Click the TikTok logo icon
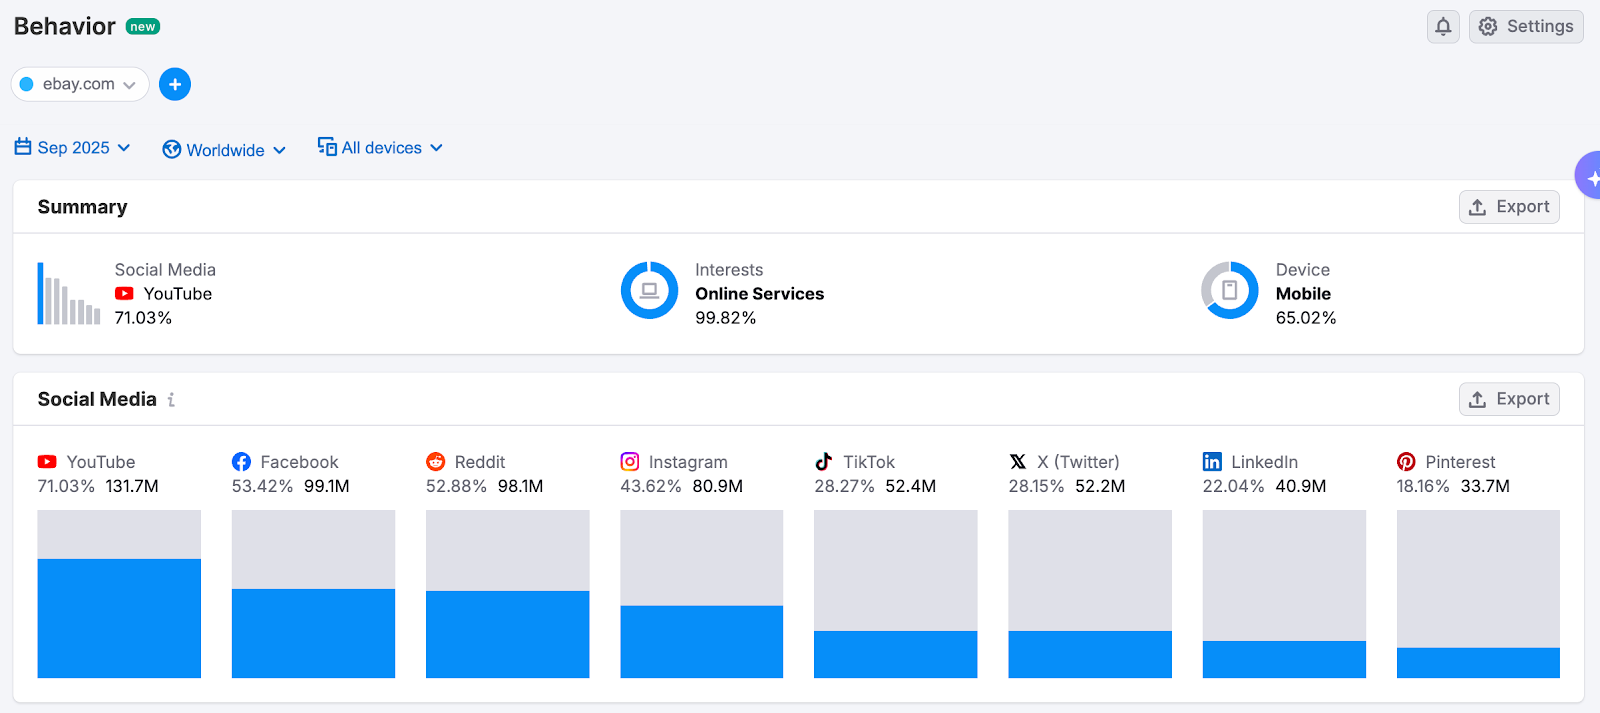1600x713 pixels. click(x=823, y=462)
